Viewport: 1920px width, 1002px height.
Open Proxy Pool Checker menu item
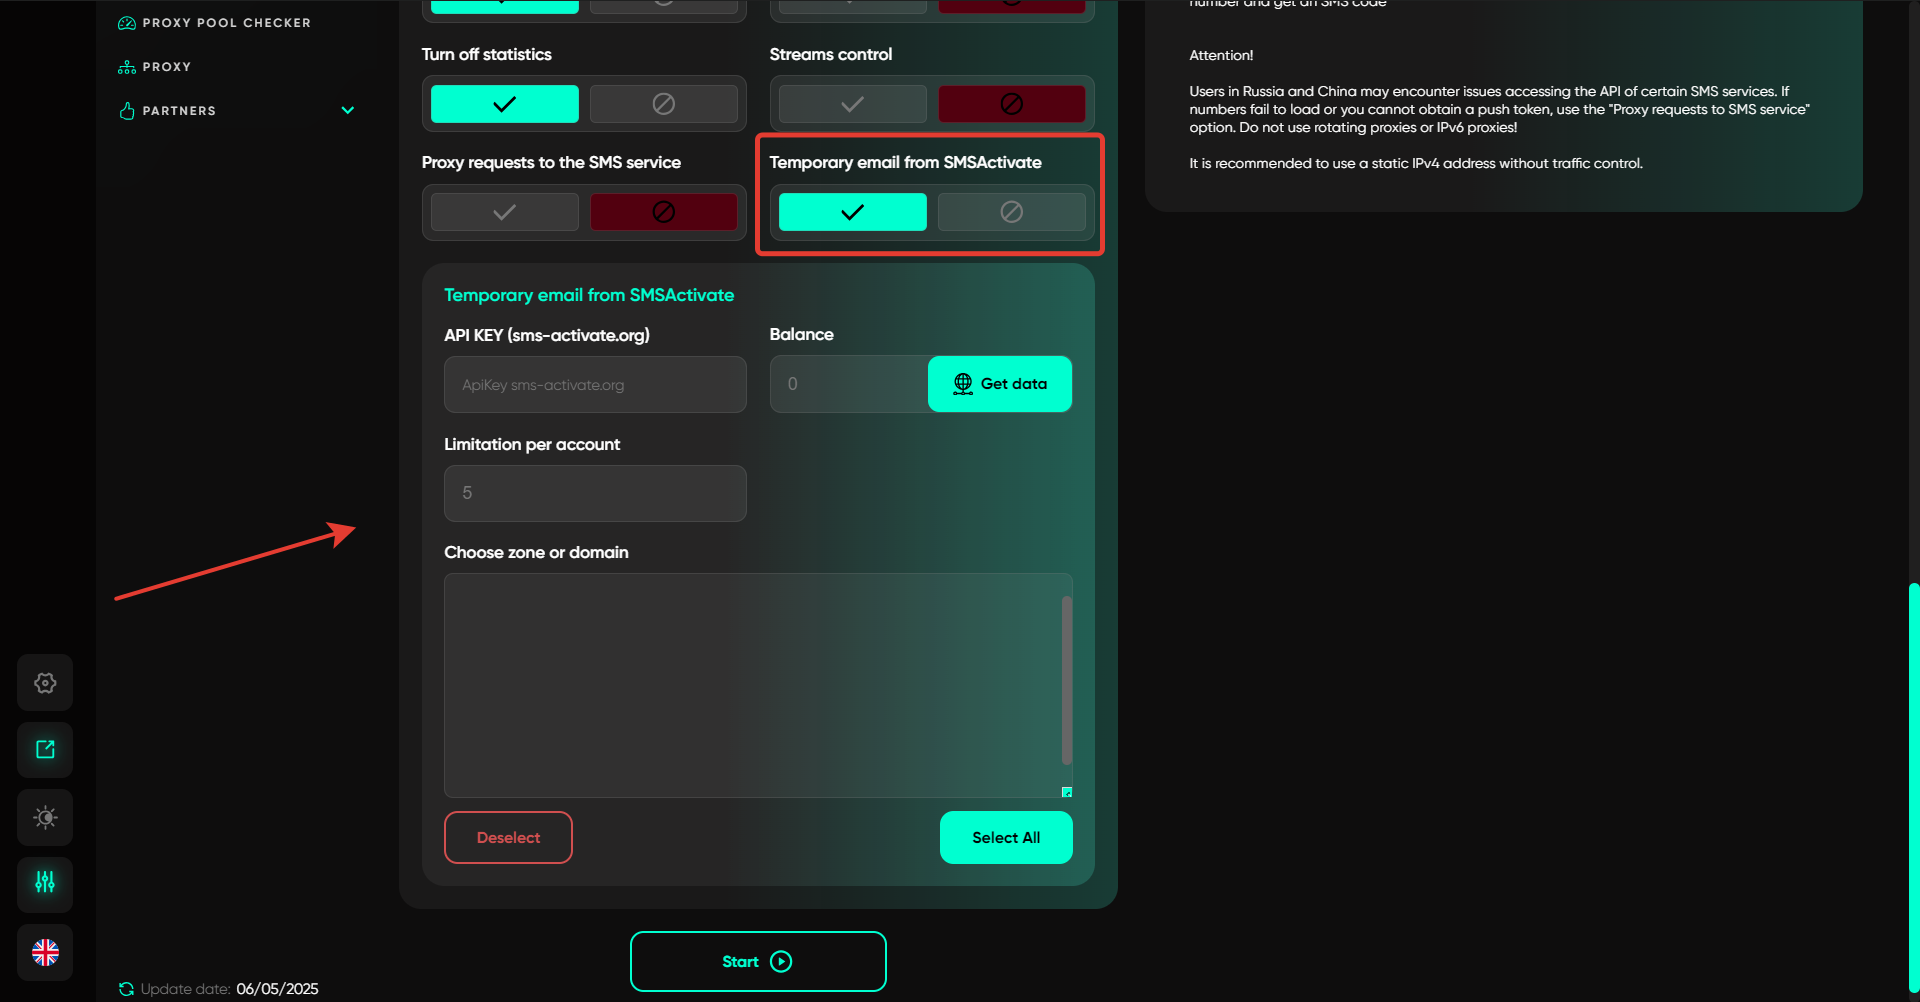click(226, 23)
